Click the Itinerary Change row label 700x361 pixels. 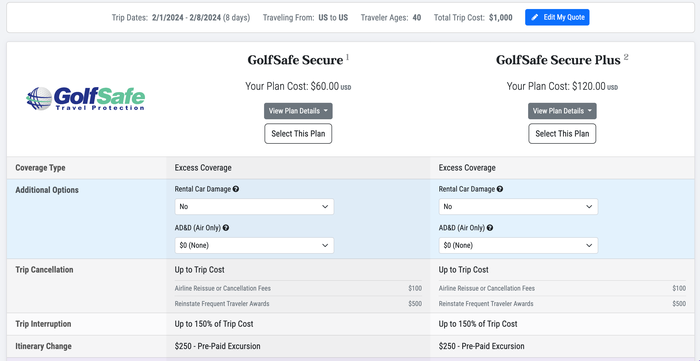tap(43, 346)
